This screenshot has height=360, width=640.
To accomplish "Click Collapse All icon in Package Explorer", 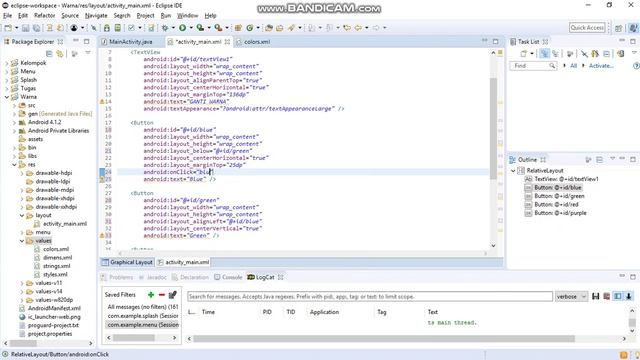I will [49, 53].
